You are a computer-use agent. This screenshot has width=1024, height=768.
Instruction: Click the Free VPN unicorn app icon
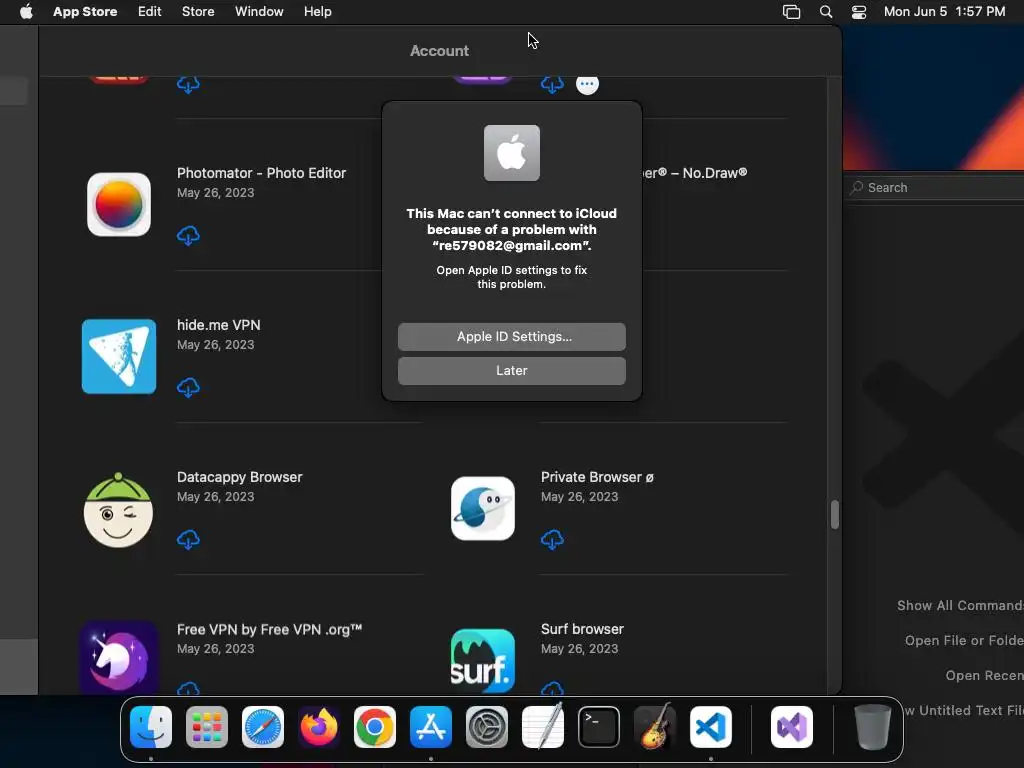[119, 657]
